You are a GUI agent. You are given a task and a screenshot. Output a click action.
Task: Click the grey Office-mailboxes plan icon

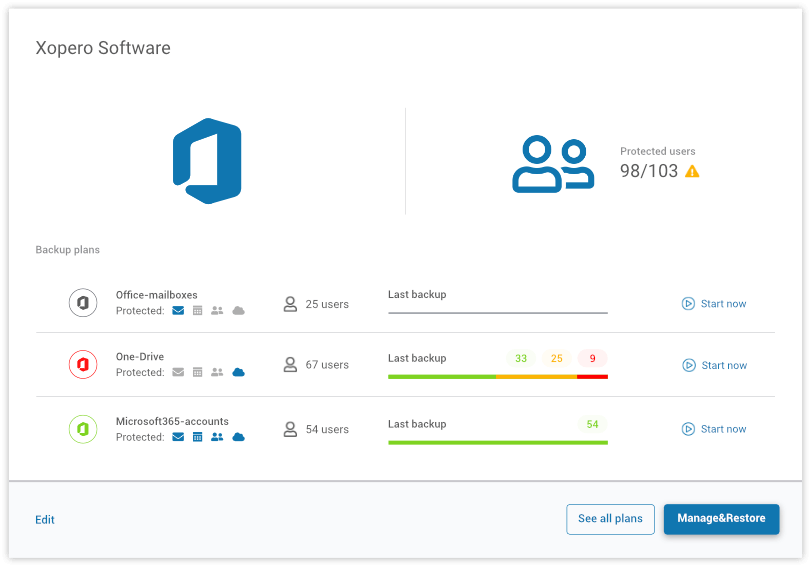pyautogui.click(x=83, y=303)
